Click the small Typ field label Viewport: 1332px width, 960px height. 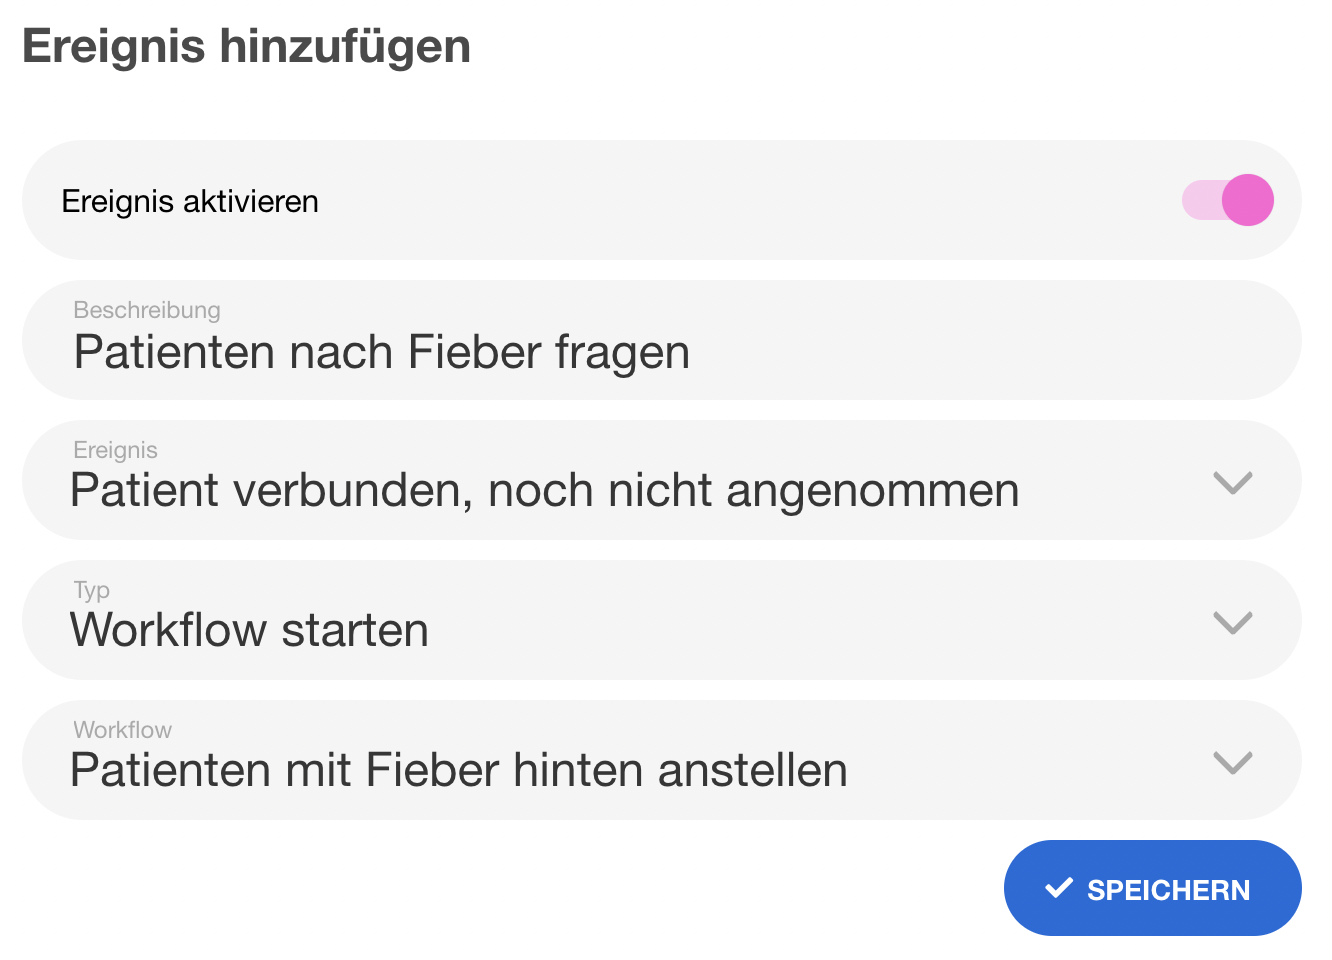point(92,590)
